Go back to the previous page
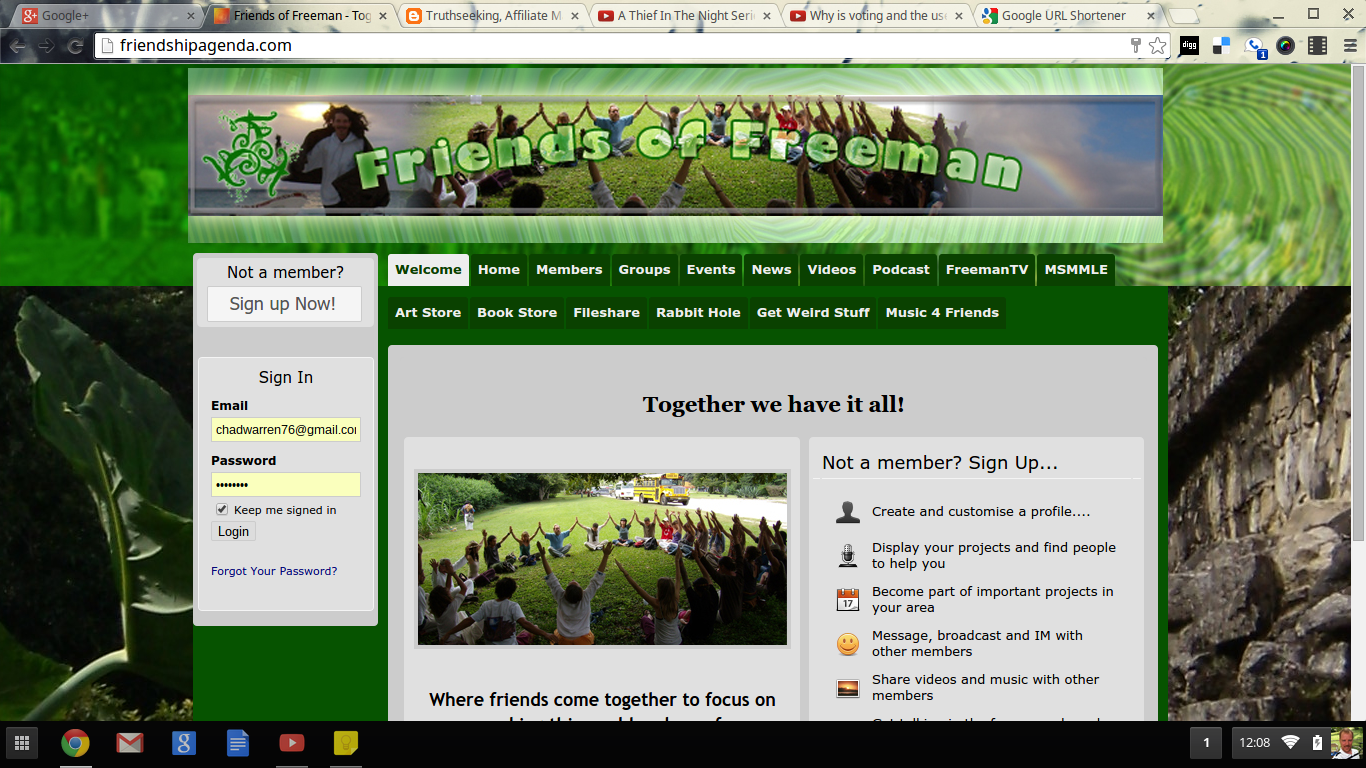1366x768 pixels. (x=18, y=46)
